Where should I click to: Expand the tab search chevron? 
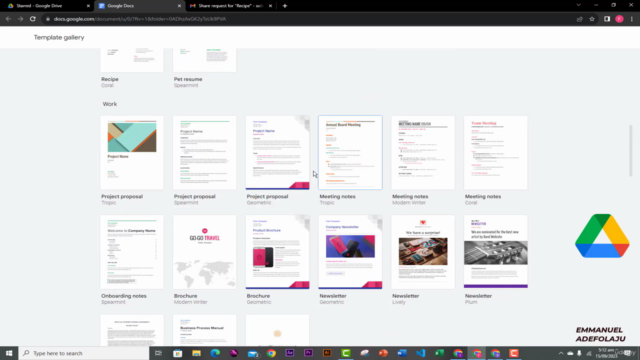578,5
